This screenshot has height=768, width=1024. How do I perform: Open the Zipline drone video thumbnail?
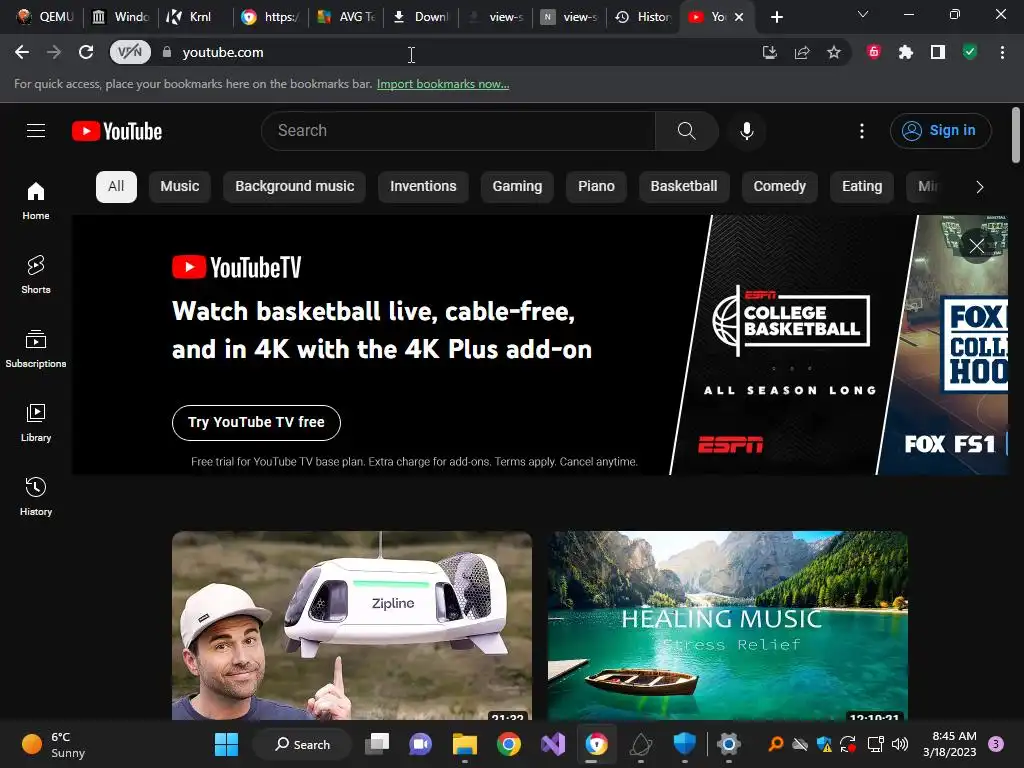click(352, 626)
